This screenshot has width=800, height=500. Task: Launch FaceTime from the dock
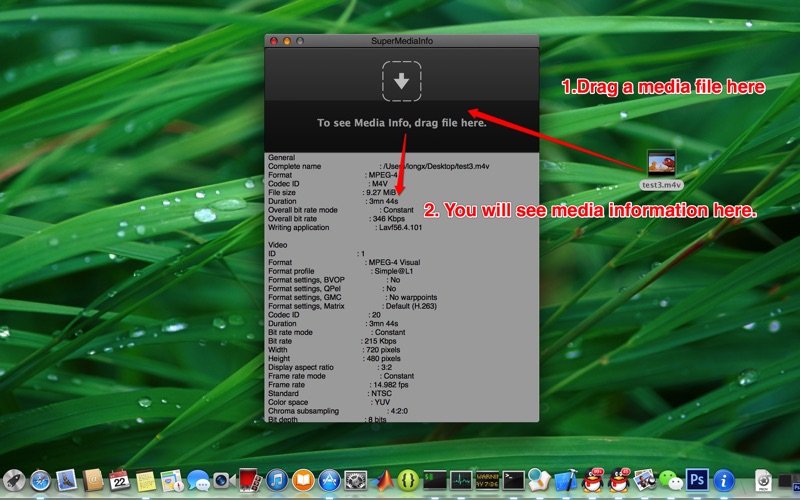(x=224, y=481)
